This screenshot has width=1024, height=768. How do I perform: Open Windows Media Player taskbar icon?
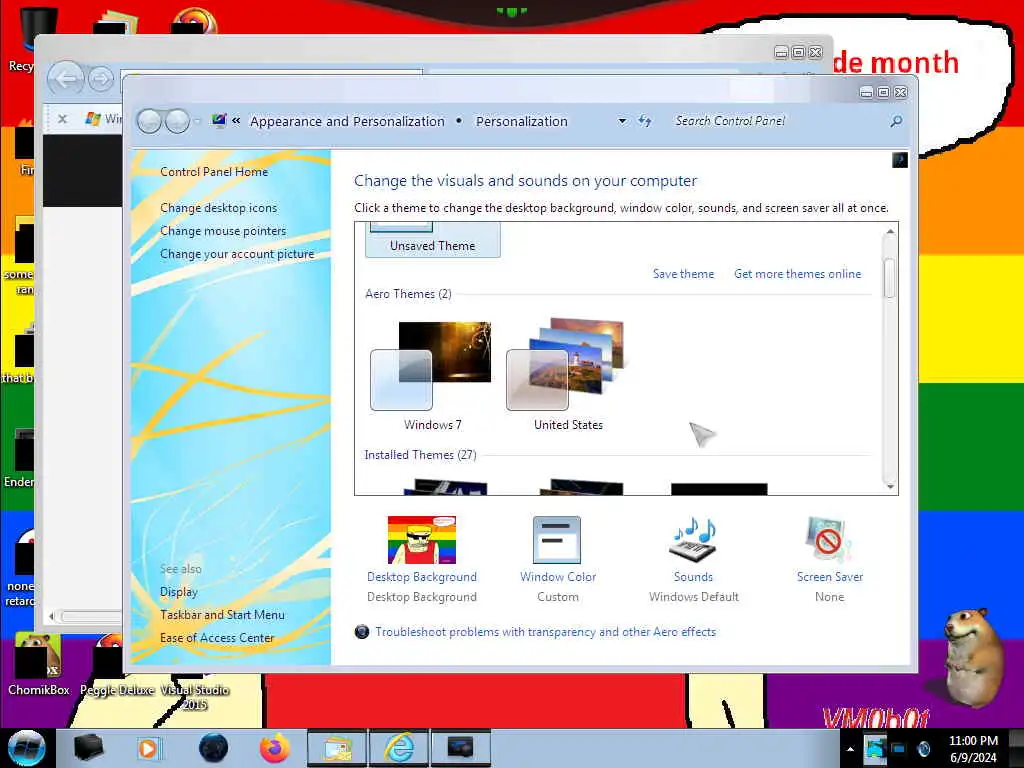(x=148, y=748)
